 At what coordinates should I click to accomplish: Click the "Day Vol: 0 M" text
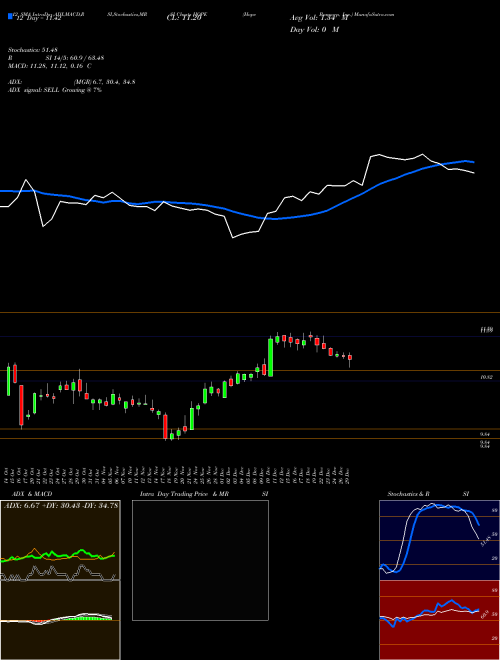click(314, 30)
